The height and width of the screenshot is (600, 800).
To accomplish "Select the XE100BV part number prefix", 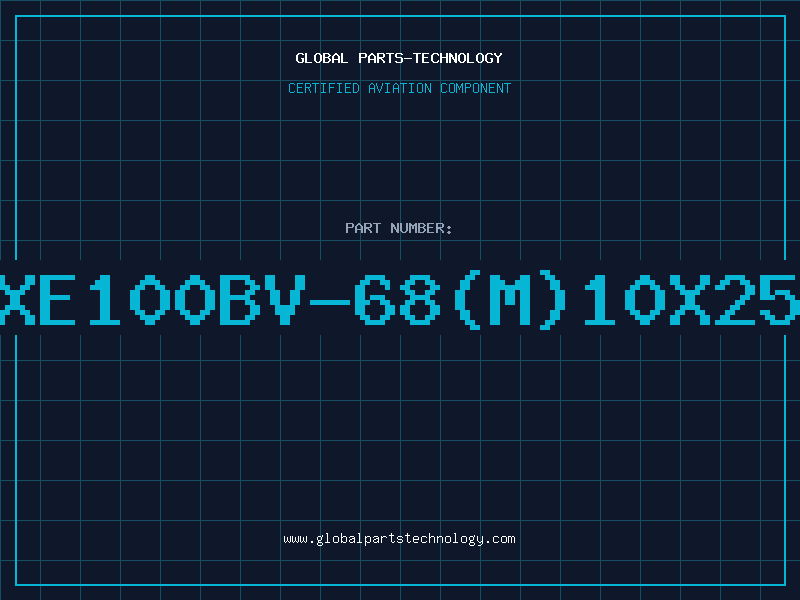I will point(153,299).
